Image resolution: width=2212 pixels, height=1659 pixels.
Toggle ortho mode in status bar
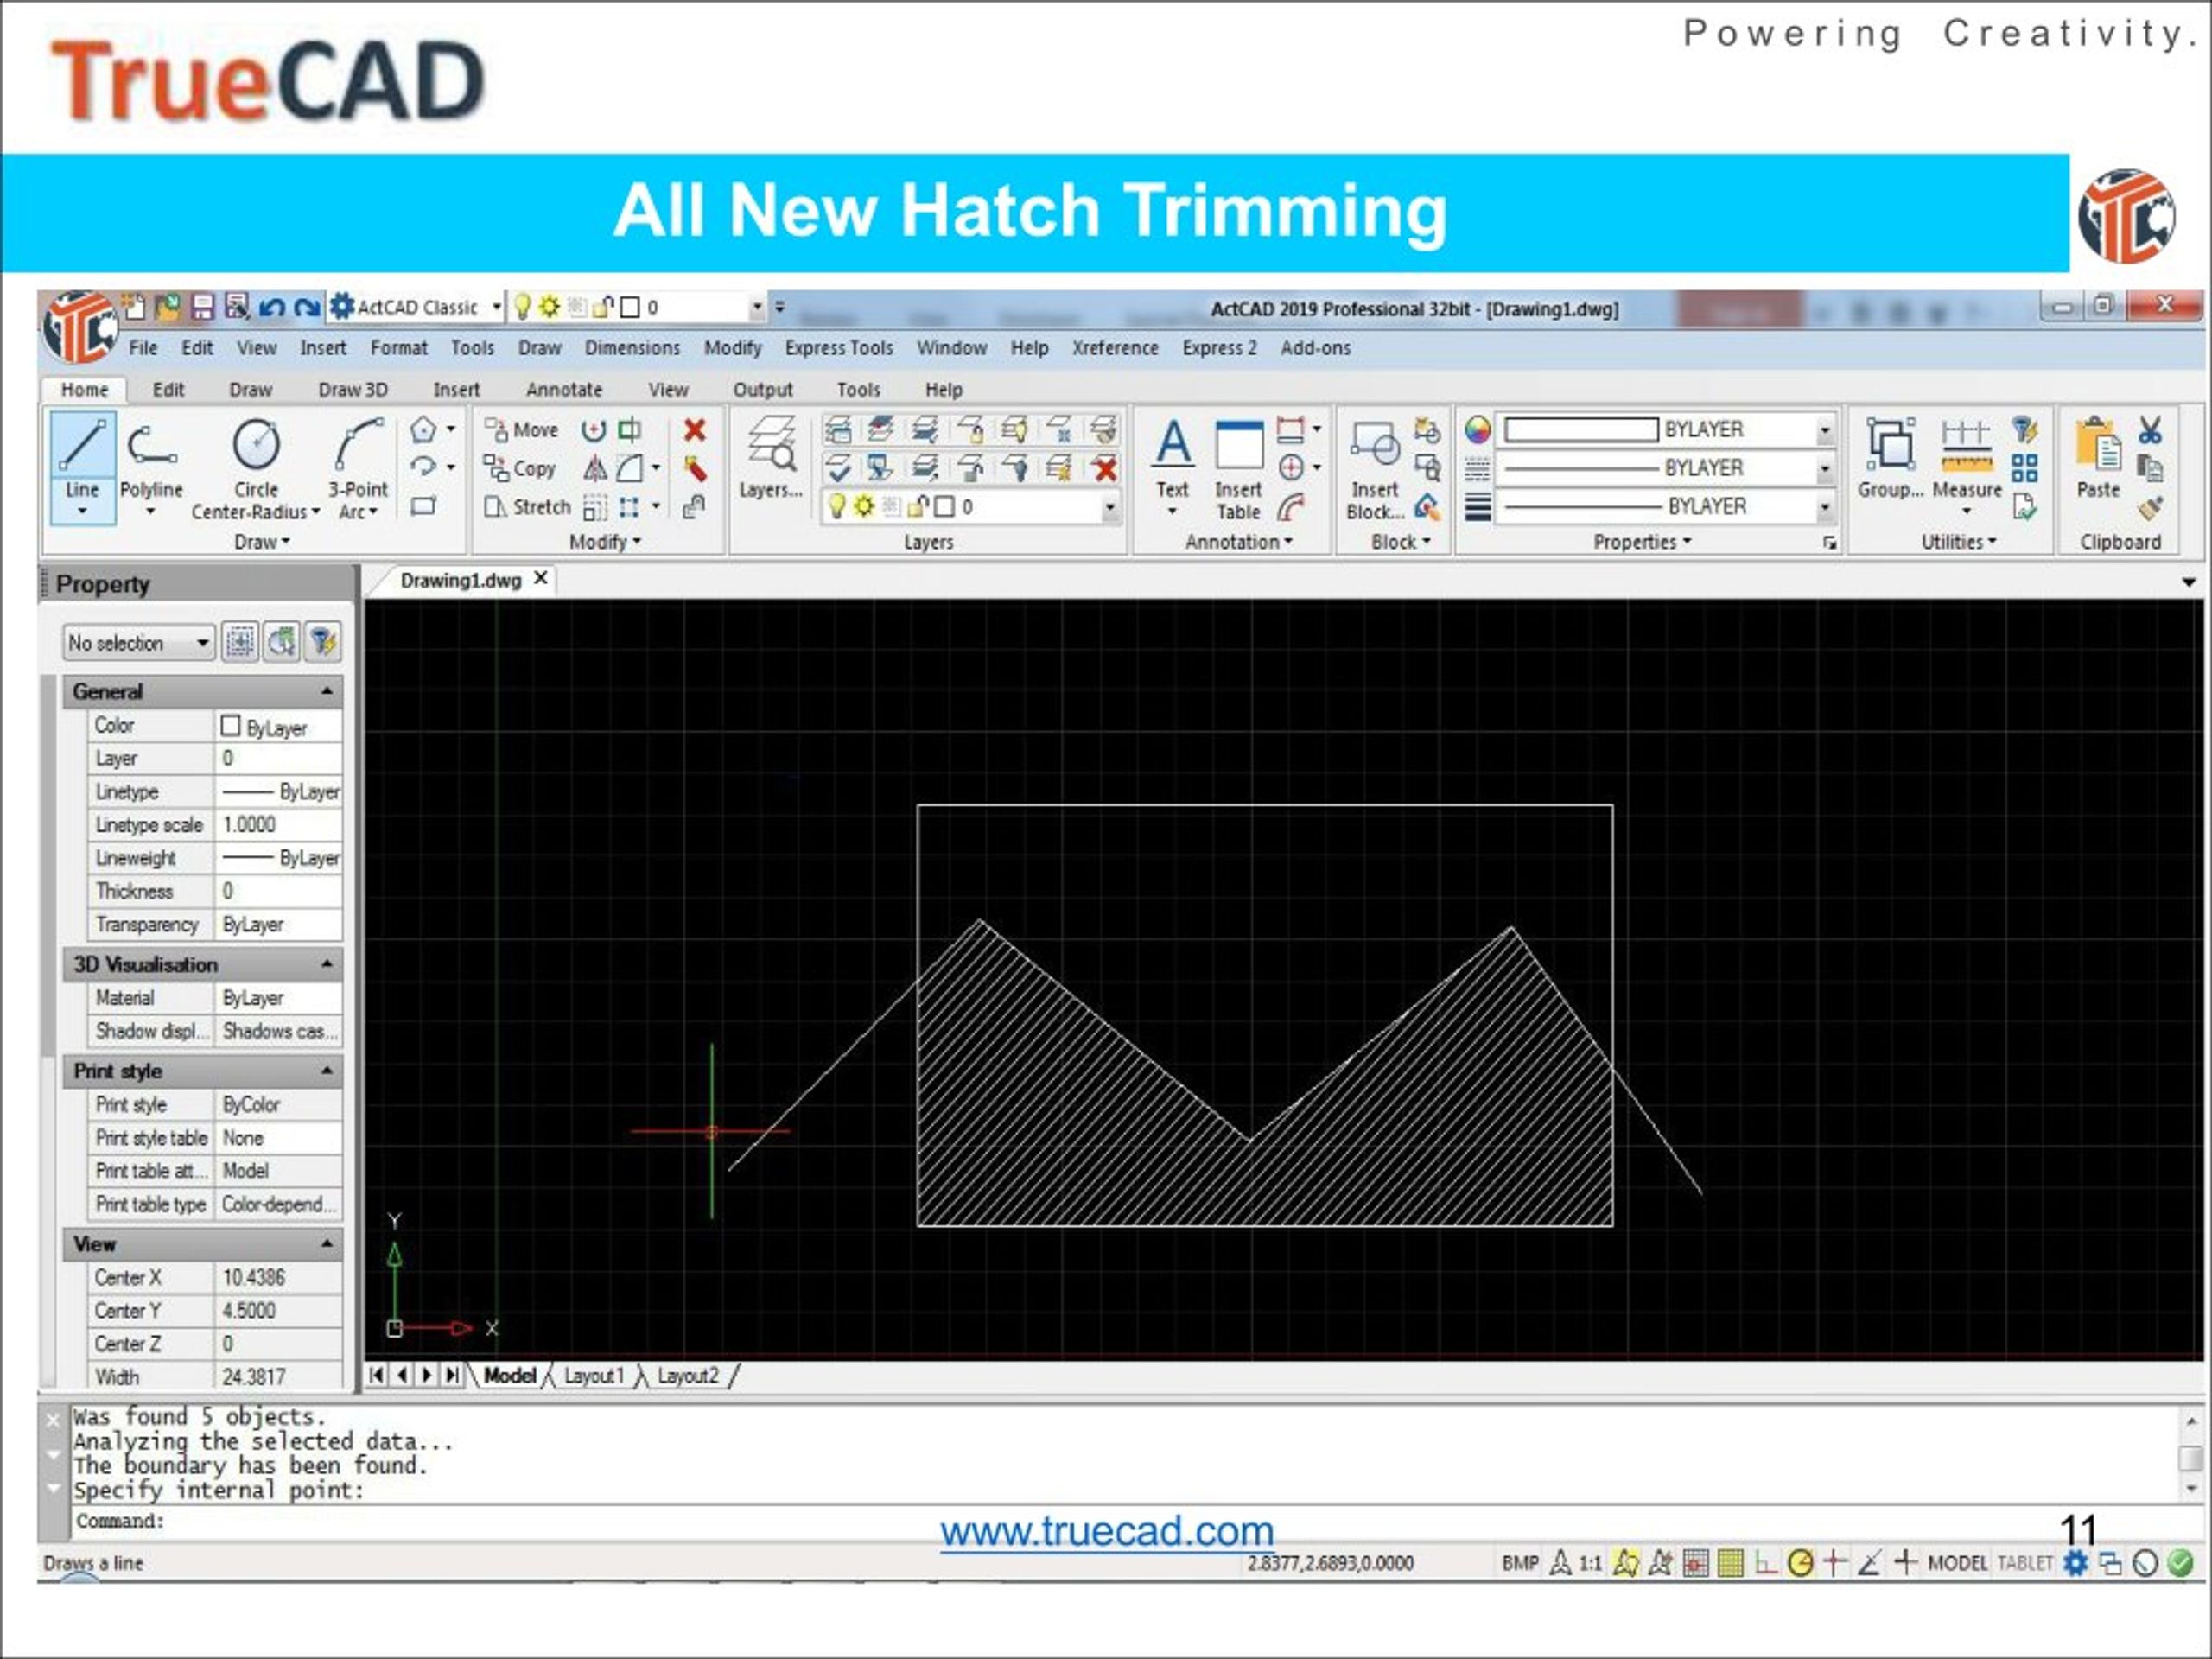click(x=1766, y=1562)
